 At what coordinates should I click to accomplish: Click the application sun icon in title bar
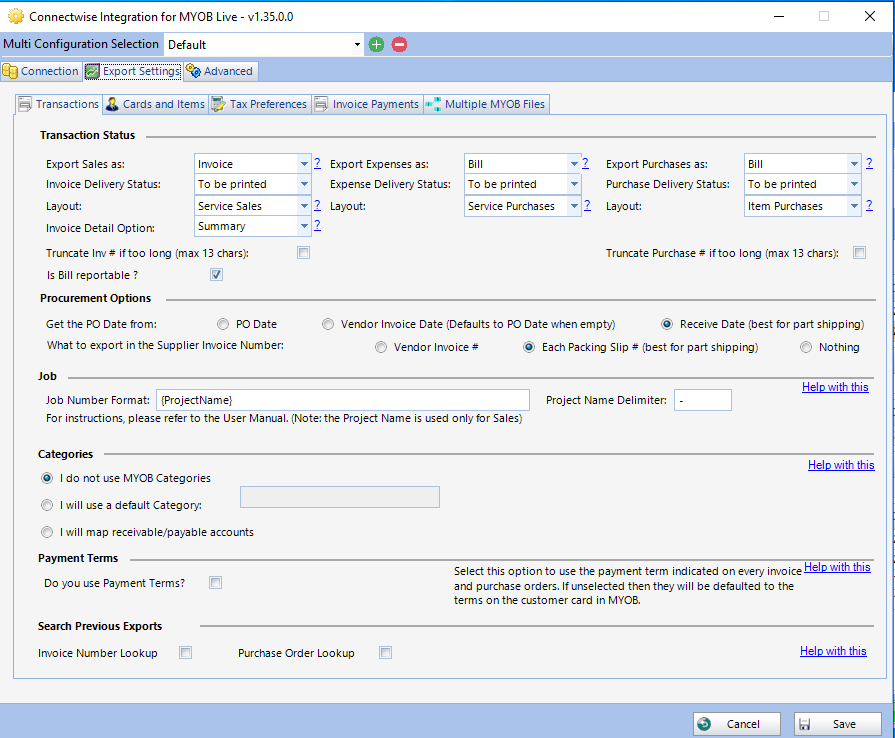[x=15, y=16]
